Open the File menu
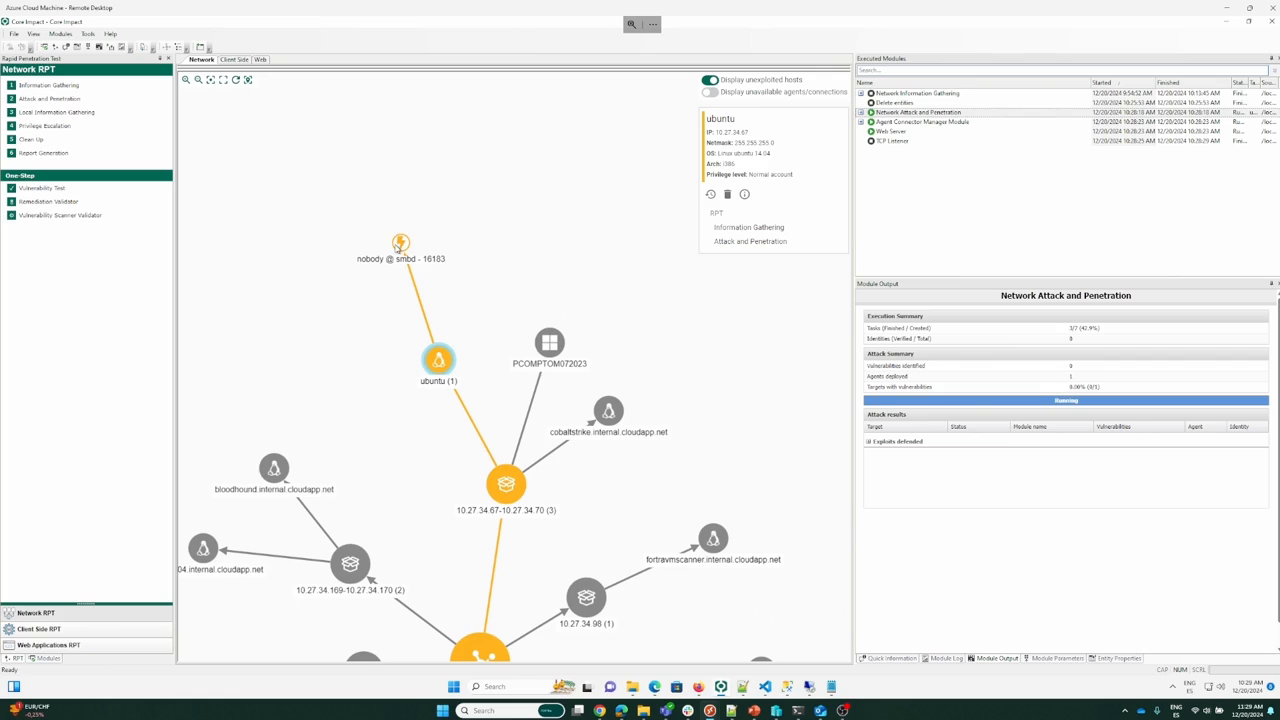This screenshot has width=1280, height=720. click(x=14, y=34)
